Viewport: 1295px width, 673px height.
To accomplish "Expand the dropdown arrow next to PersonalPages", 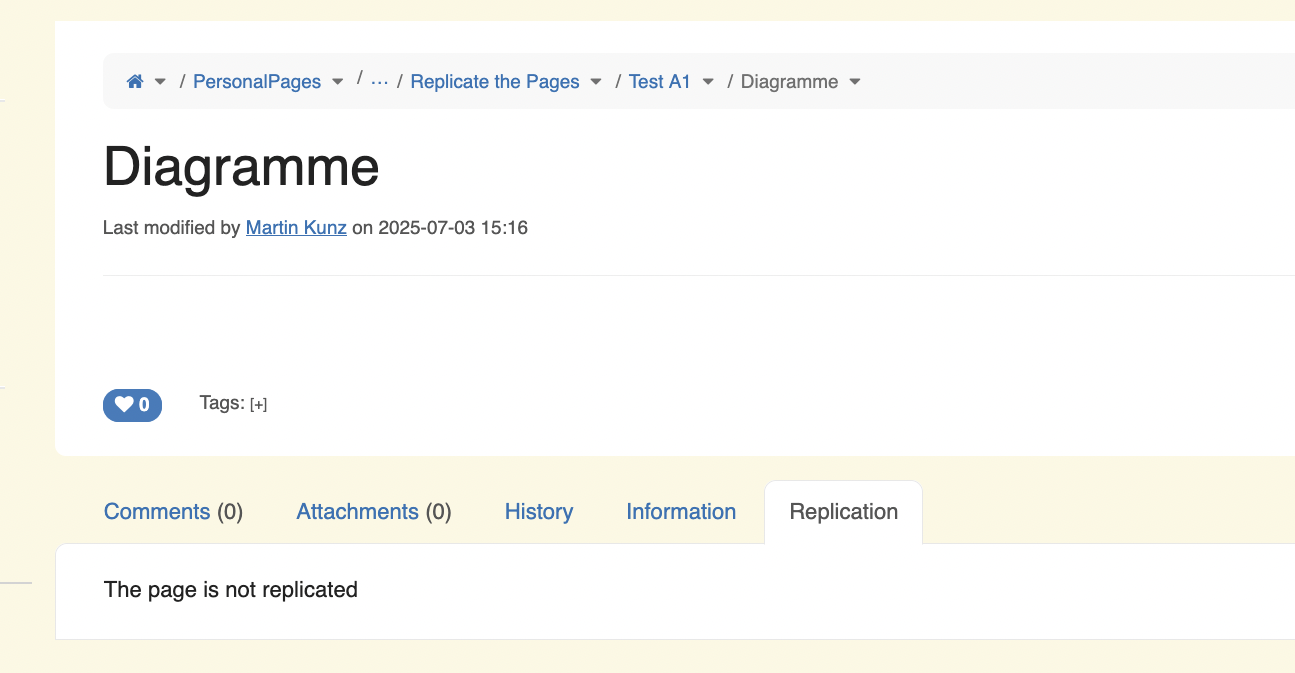I will click(x=338, y=82).
